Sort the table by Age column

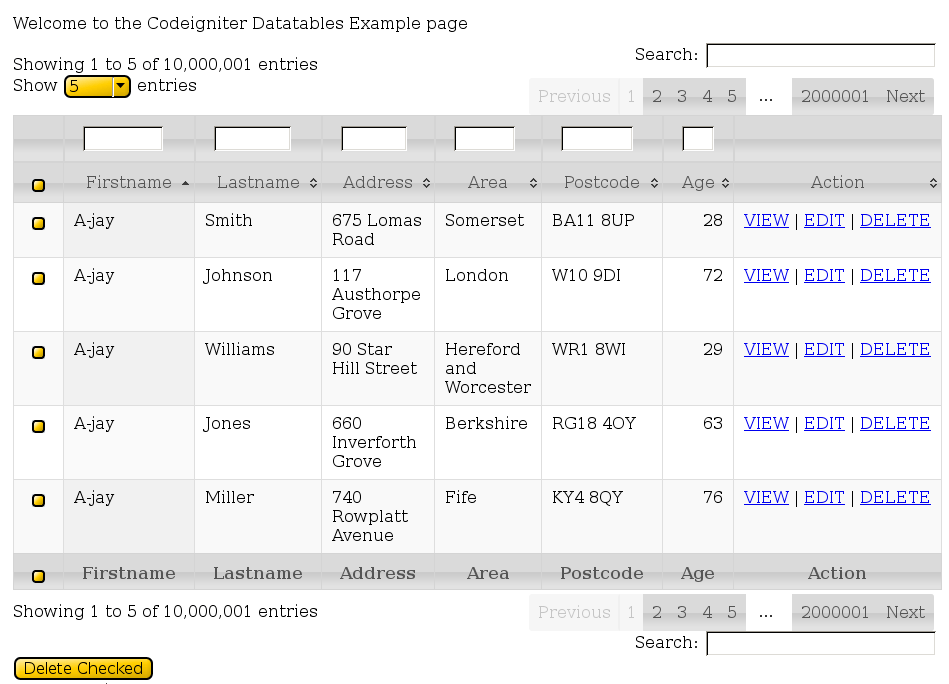click(x=697, y=182)
